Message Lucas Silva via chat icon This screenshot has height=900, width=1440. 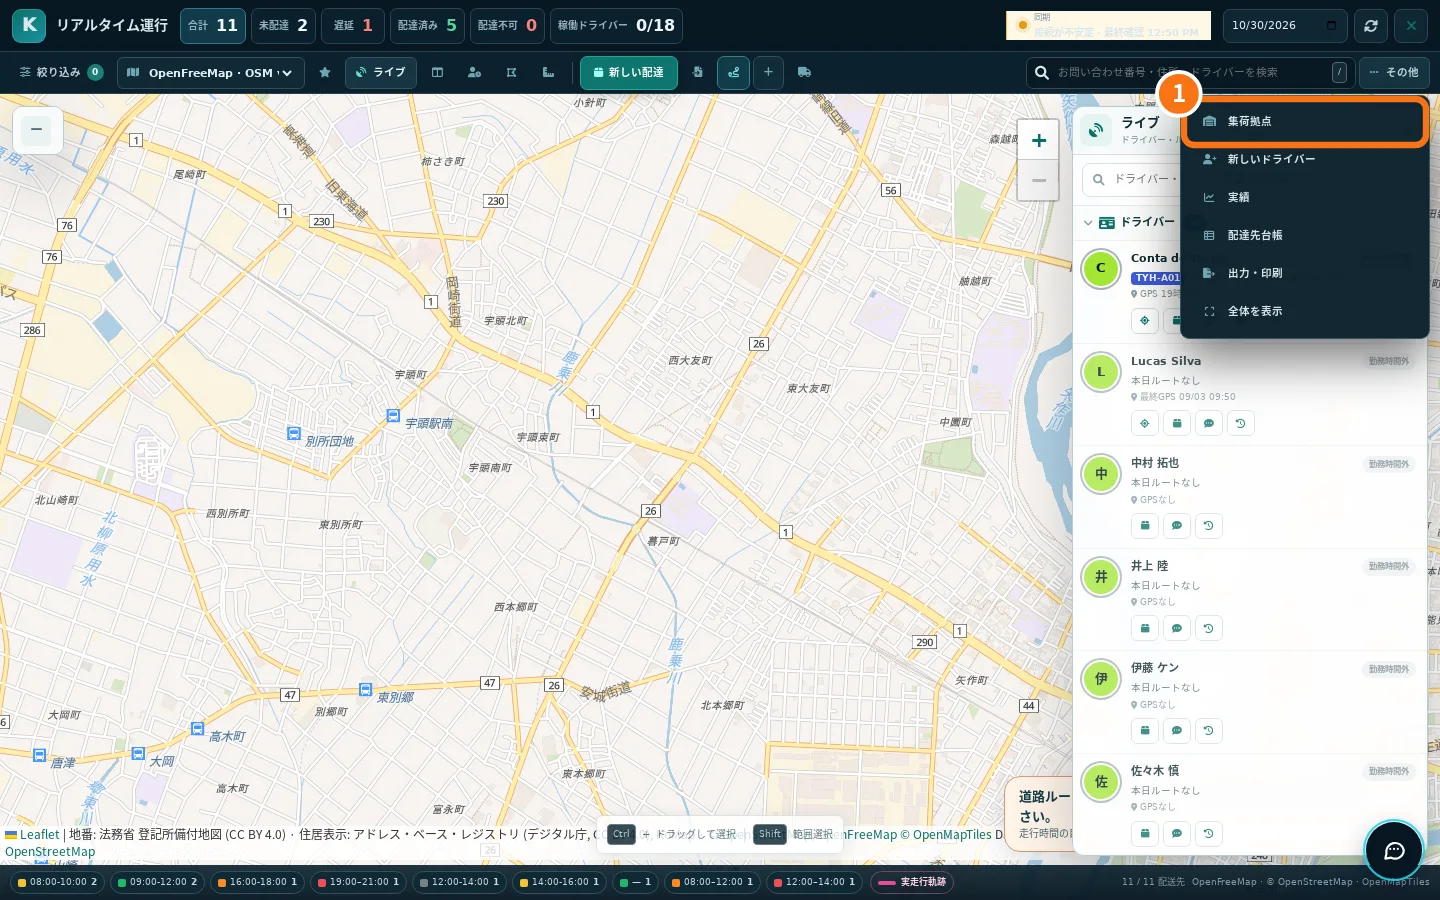pyautogui.click(x=1209, y=423)
